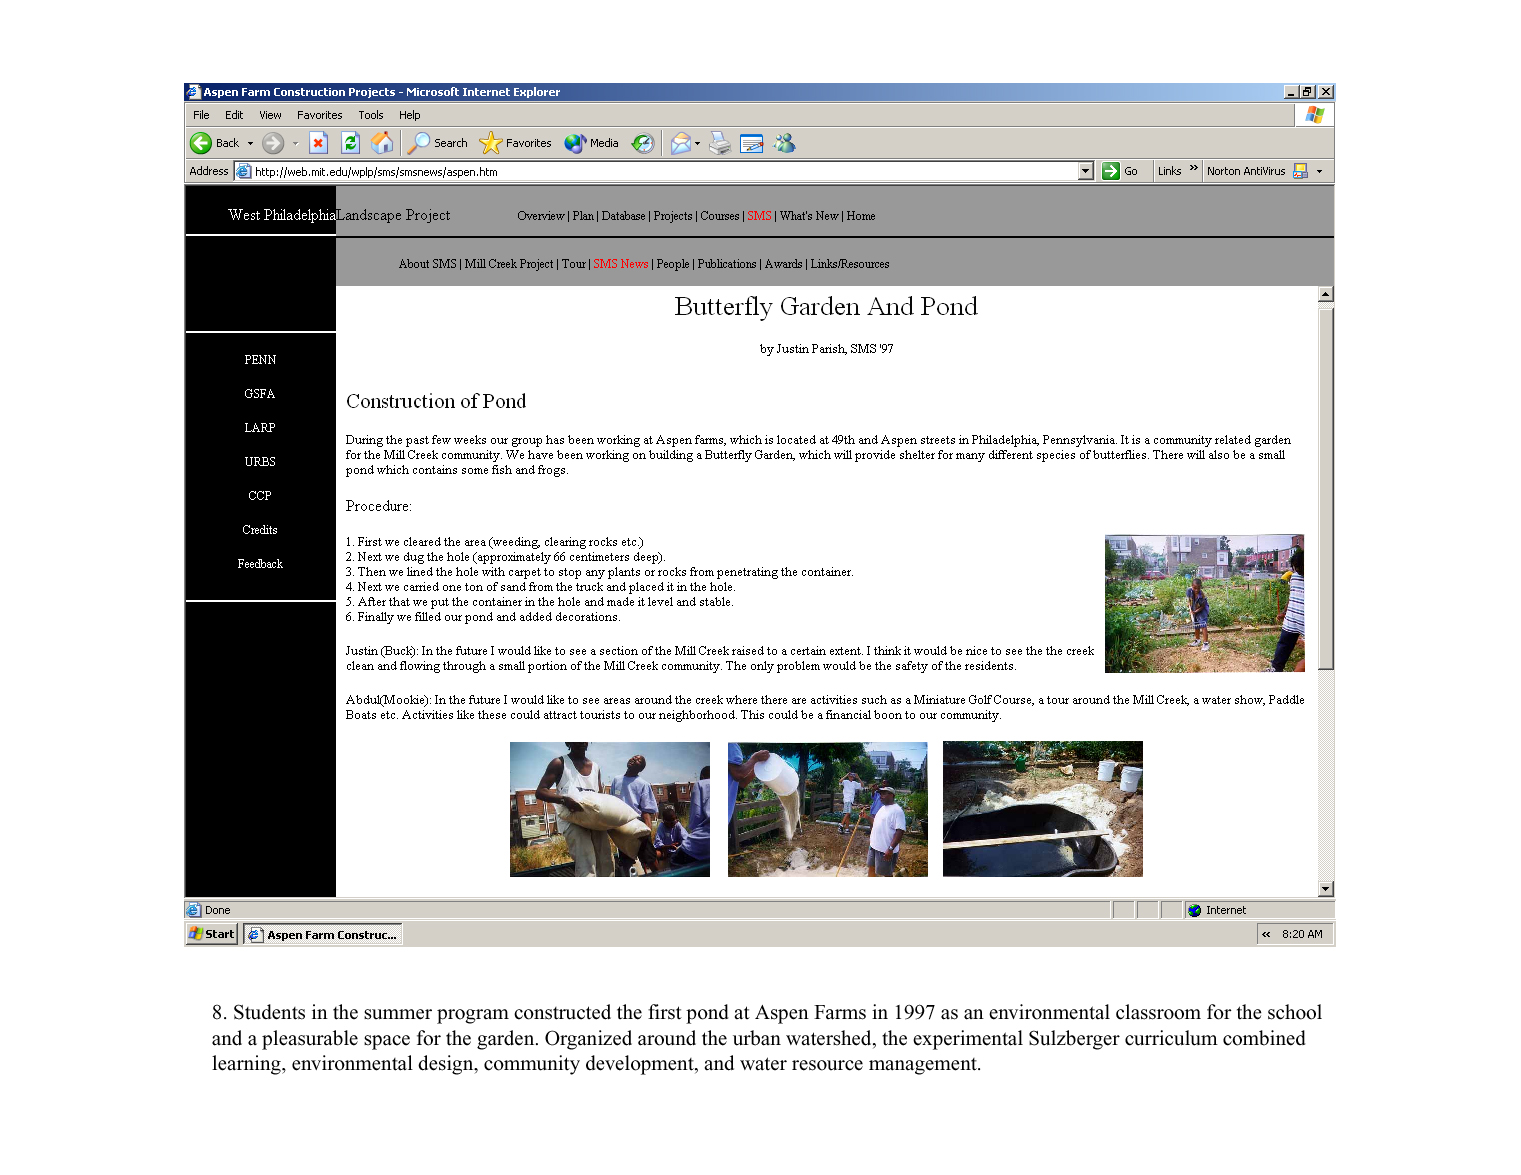Open the Media toolbar button
The image size is (1521, 1175).
(x=592, y=143)
